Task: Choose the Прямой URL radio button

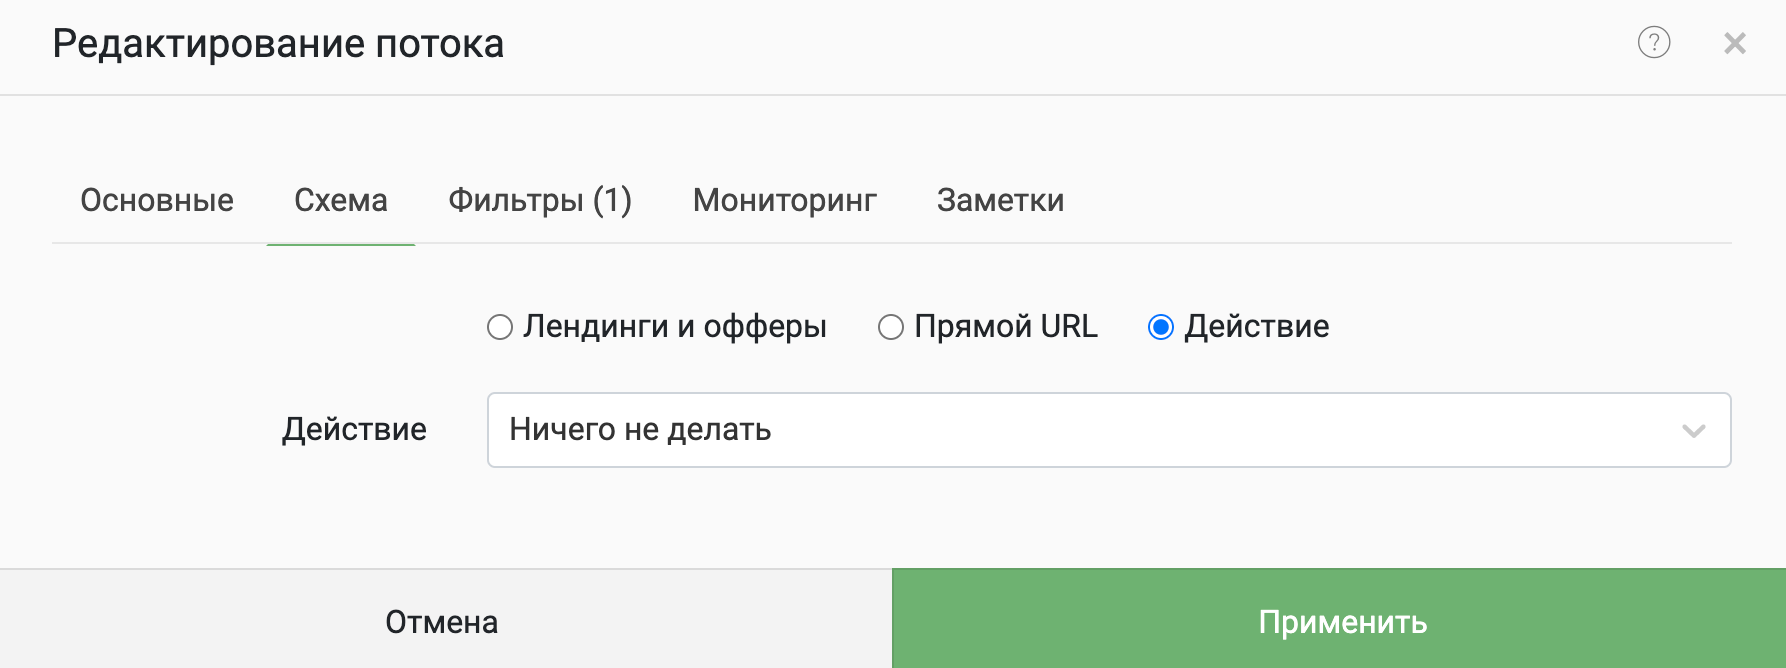Action: (891, 327)
